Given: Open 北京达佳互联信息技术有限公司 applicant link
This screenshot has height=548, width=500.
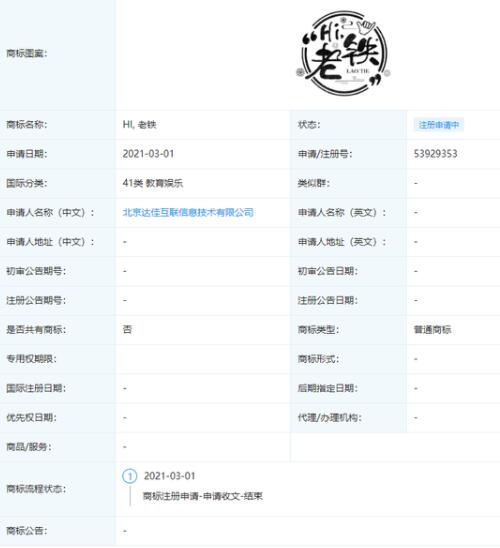Looking at the screenshot, I should pos(188,212).
